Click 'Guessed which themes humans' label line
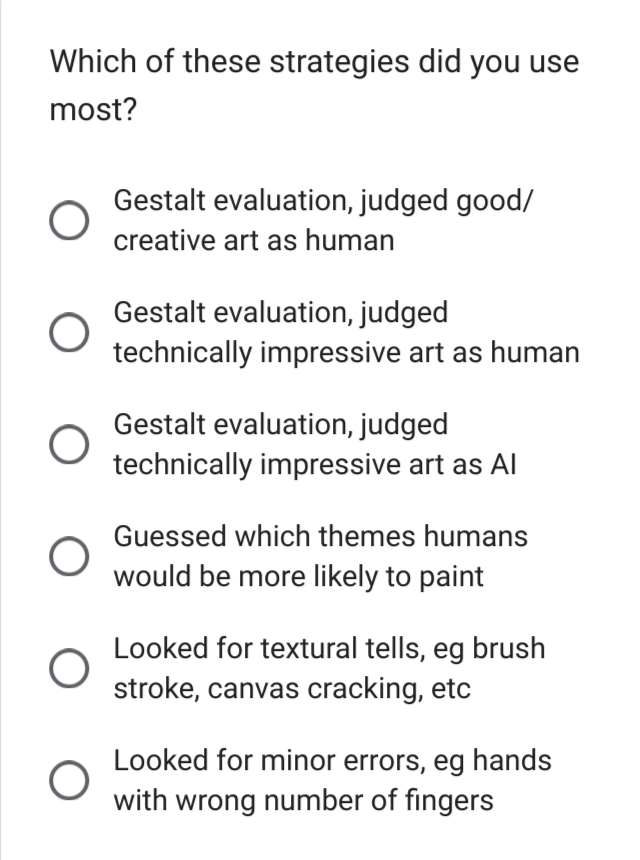This screenshot has width=640, height=860. click(x=320, y=537)
